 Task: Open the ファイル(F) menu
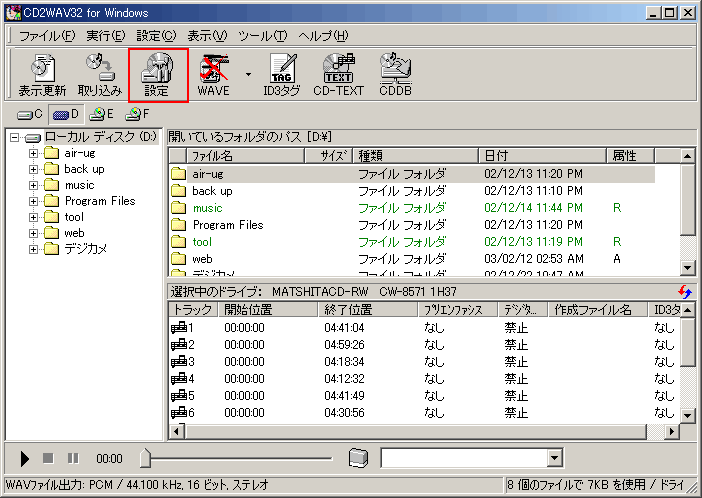click(x=46, y=35)
